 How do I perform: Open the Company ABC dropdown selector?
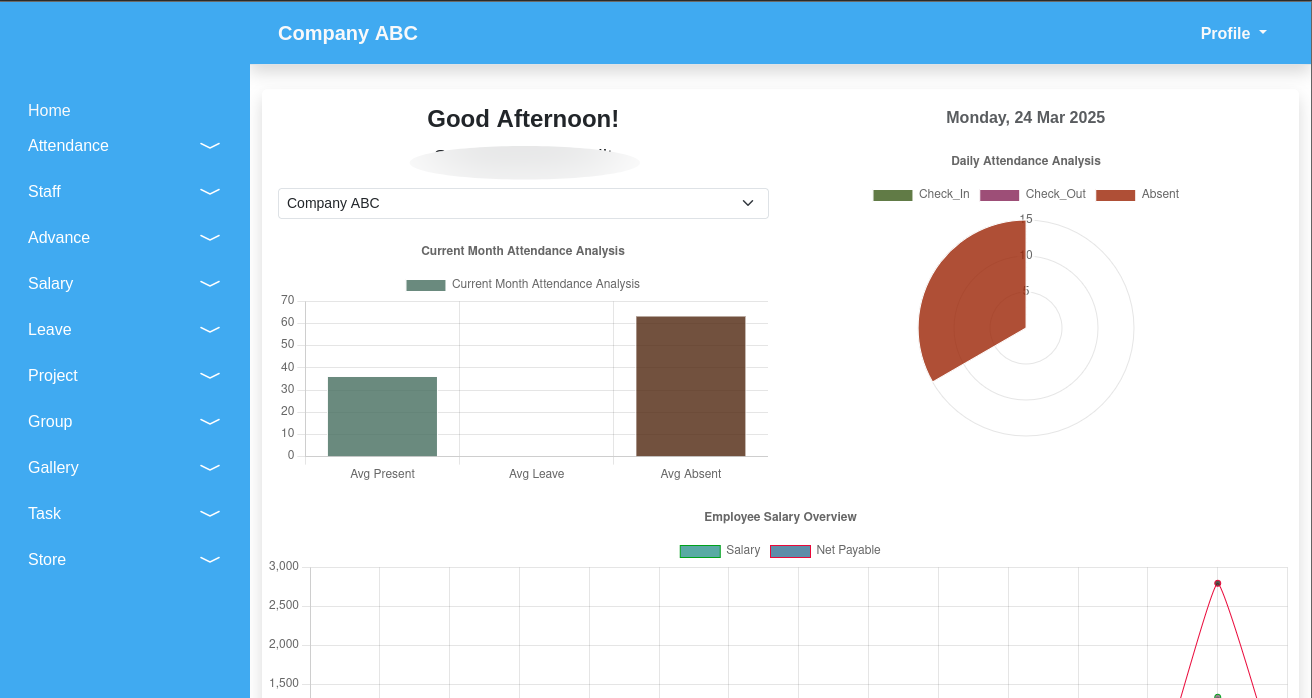point(523,203)
